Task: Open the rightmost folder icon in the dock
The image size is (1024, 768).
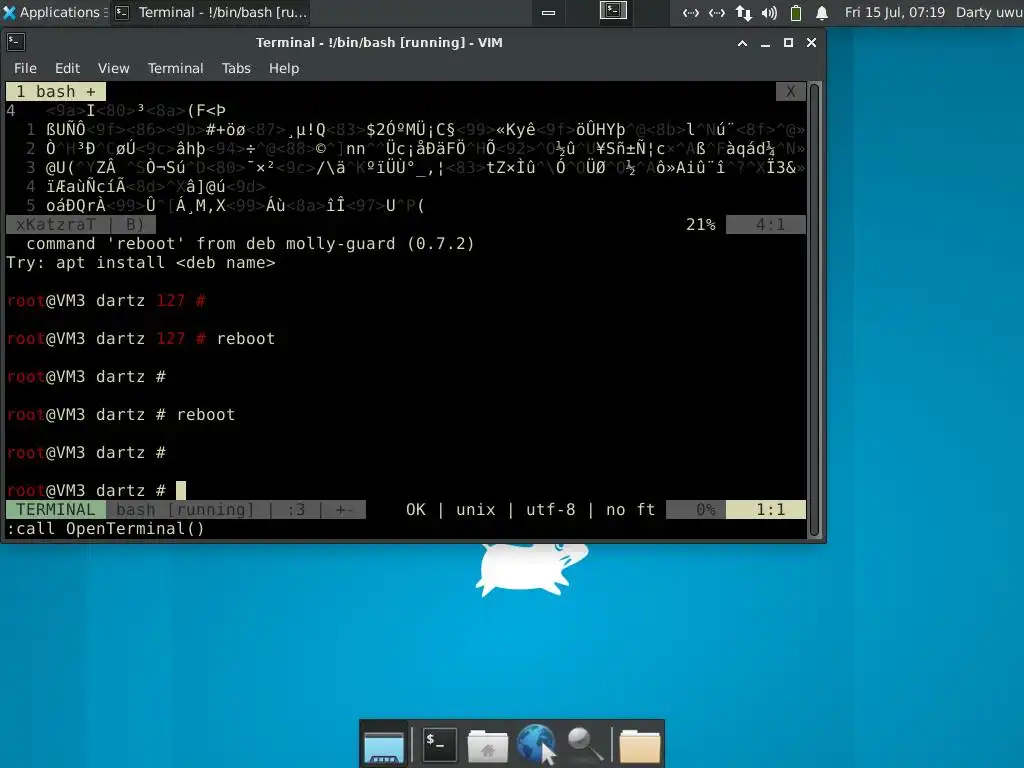Action: point(639,745)
